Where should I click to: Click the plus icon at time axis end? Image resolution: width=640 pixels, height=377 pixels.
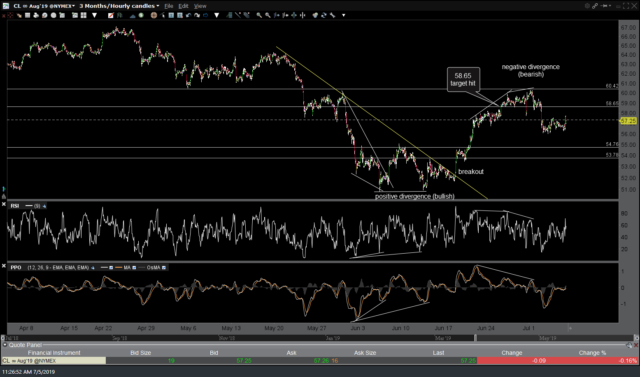[570, 328]
